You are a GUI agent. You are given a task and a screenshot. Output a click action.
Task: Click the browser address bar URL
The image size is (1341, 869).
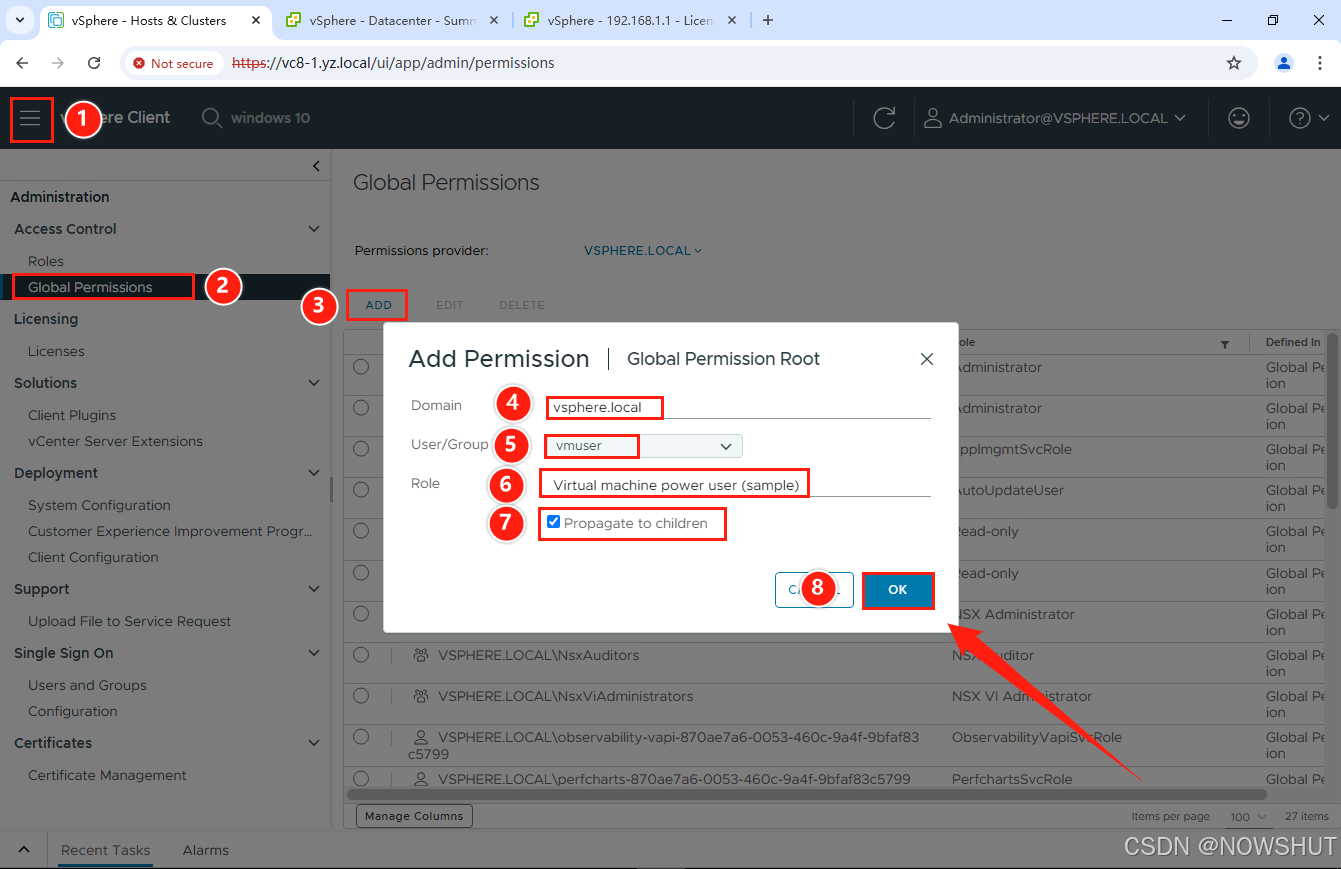tap(393, 63)
